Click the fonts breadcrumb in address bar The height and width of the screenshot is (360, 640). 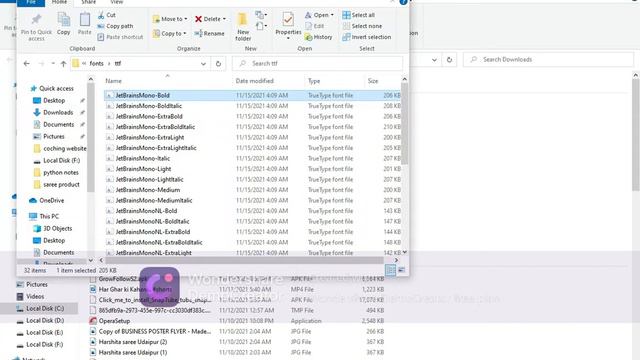(x=96, y=64)
